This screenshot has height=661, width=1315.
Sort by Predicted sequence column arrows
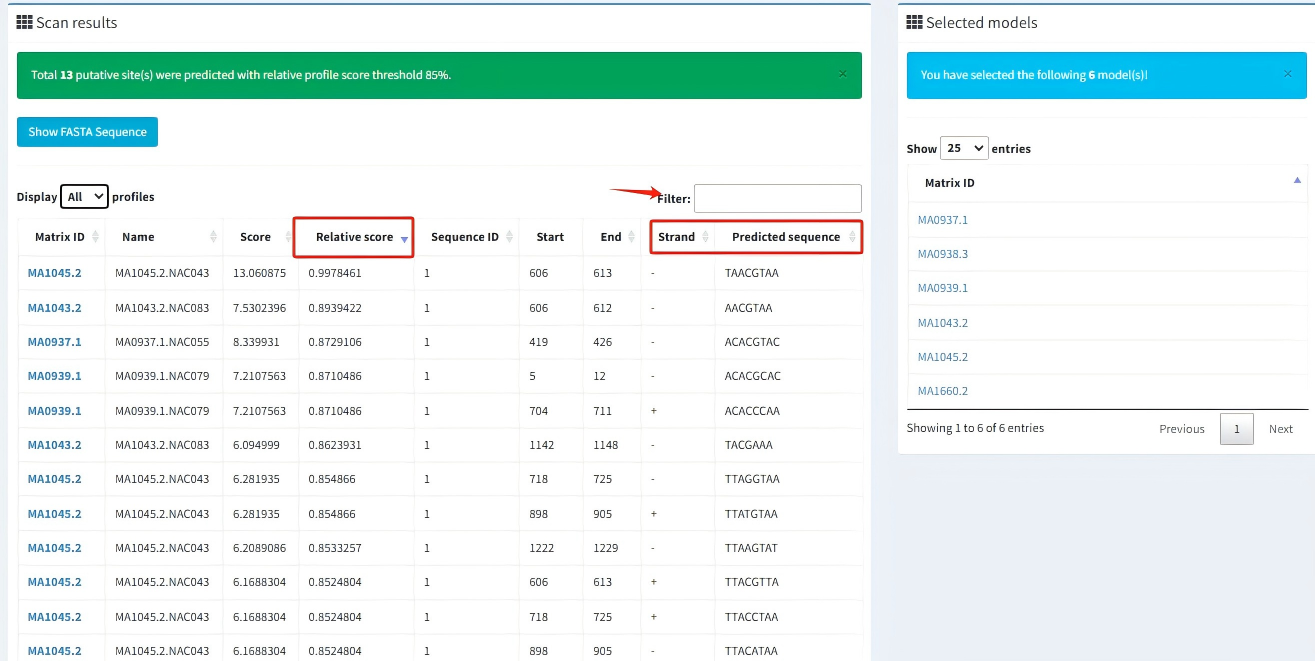coord(852,237)
